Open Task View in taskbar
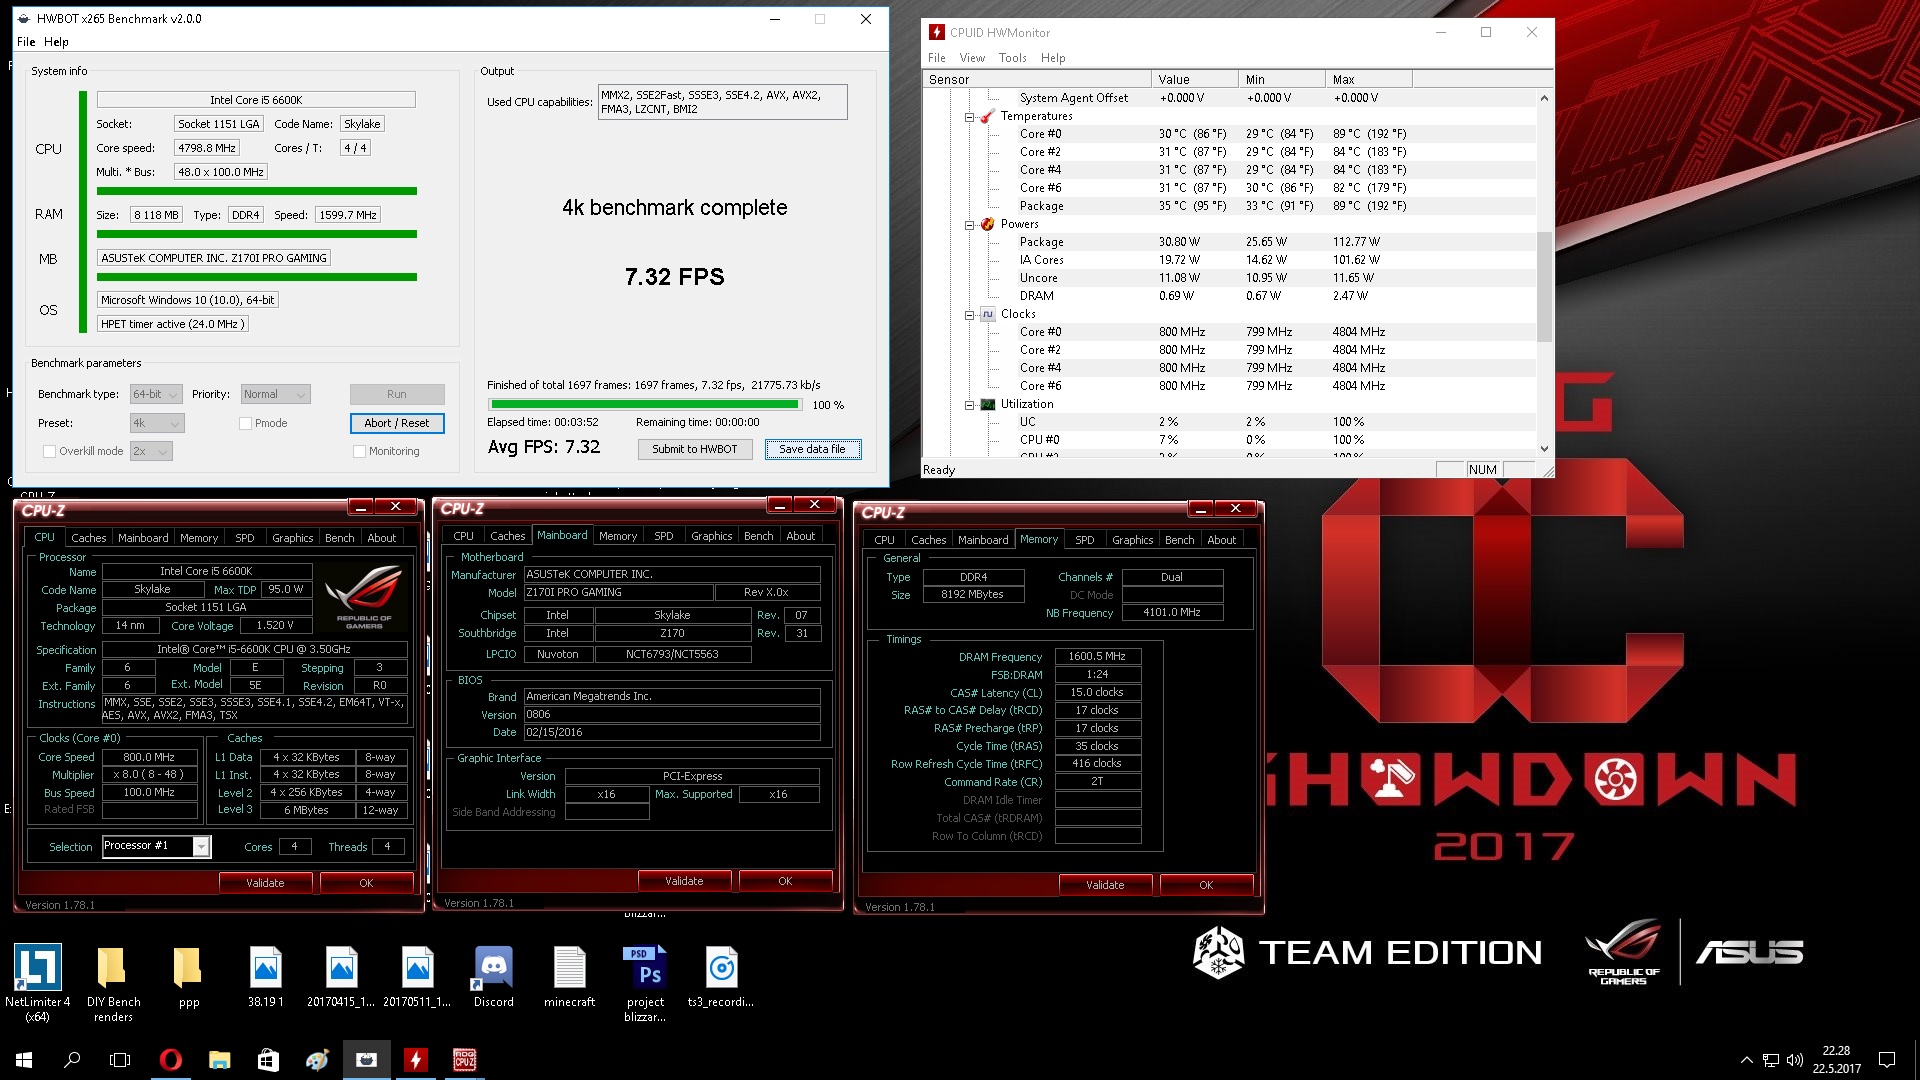Image resolution: width=1920 pixels, height=1080 pixels. click(120, 1060)
